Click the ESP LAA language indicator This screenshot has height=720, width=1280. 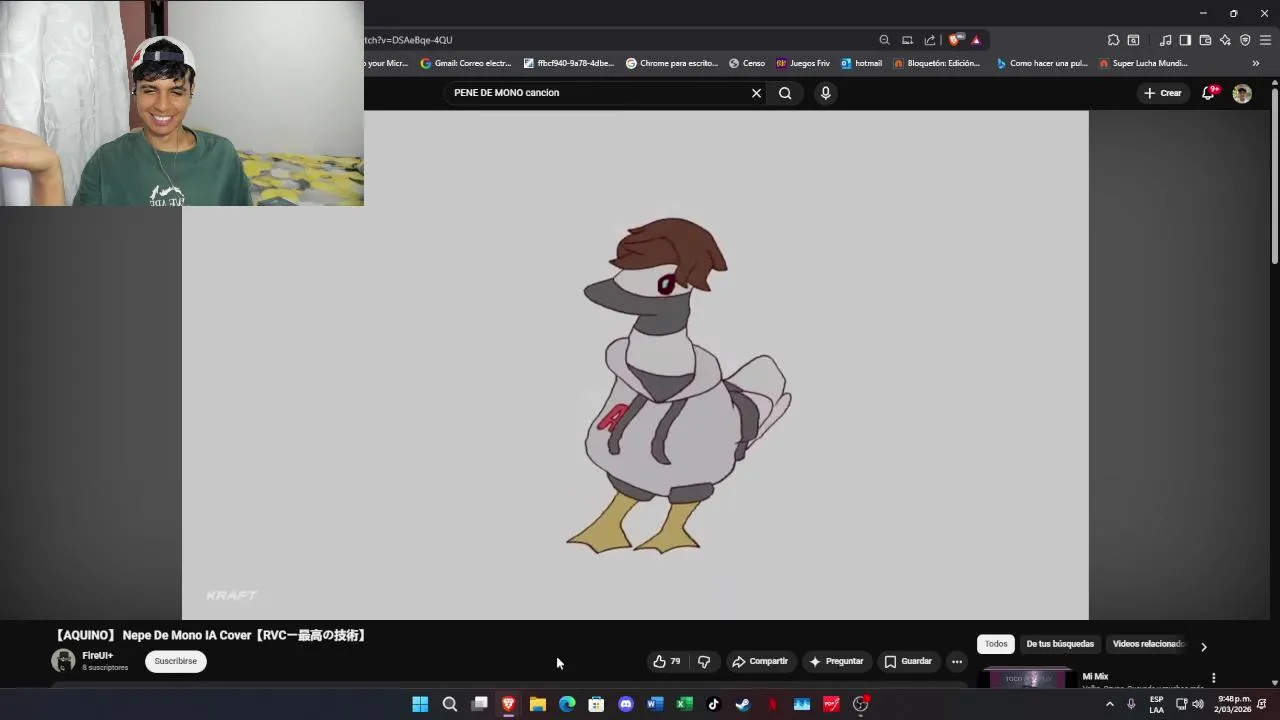tap(1156, 704)
